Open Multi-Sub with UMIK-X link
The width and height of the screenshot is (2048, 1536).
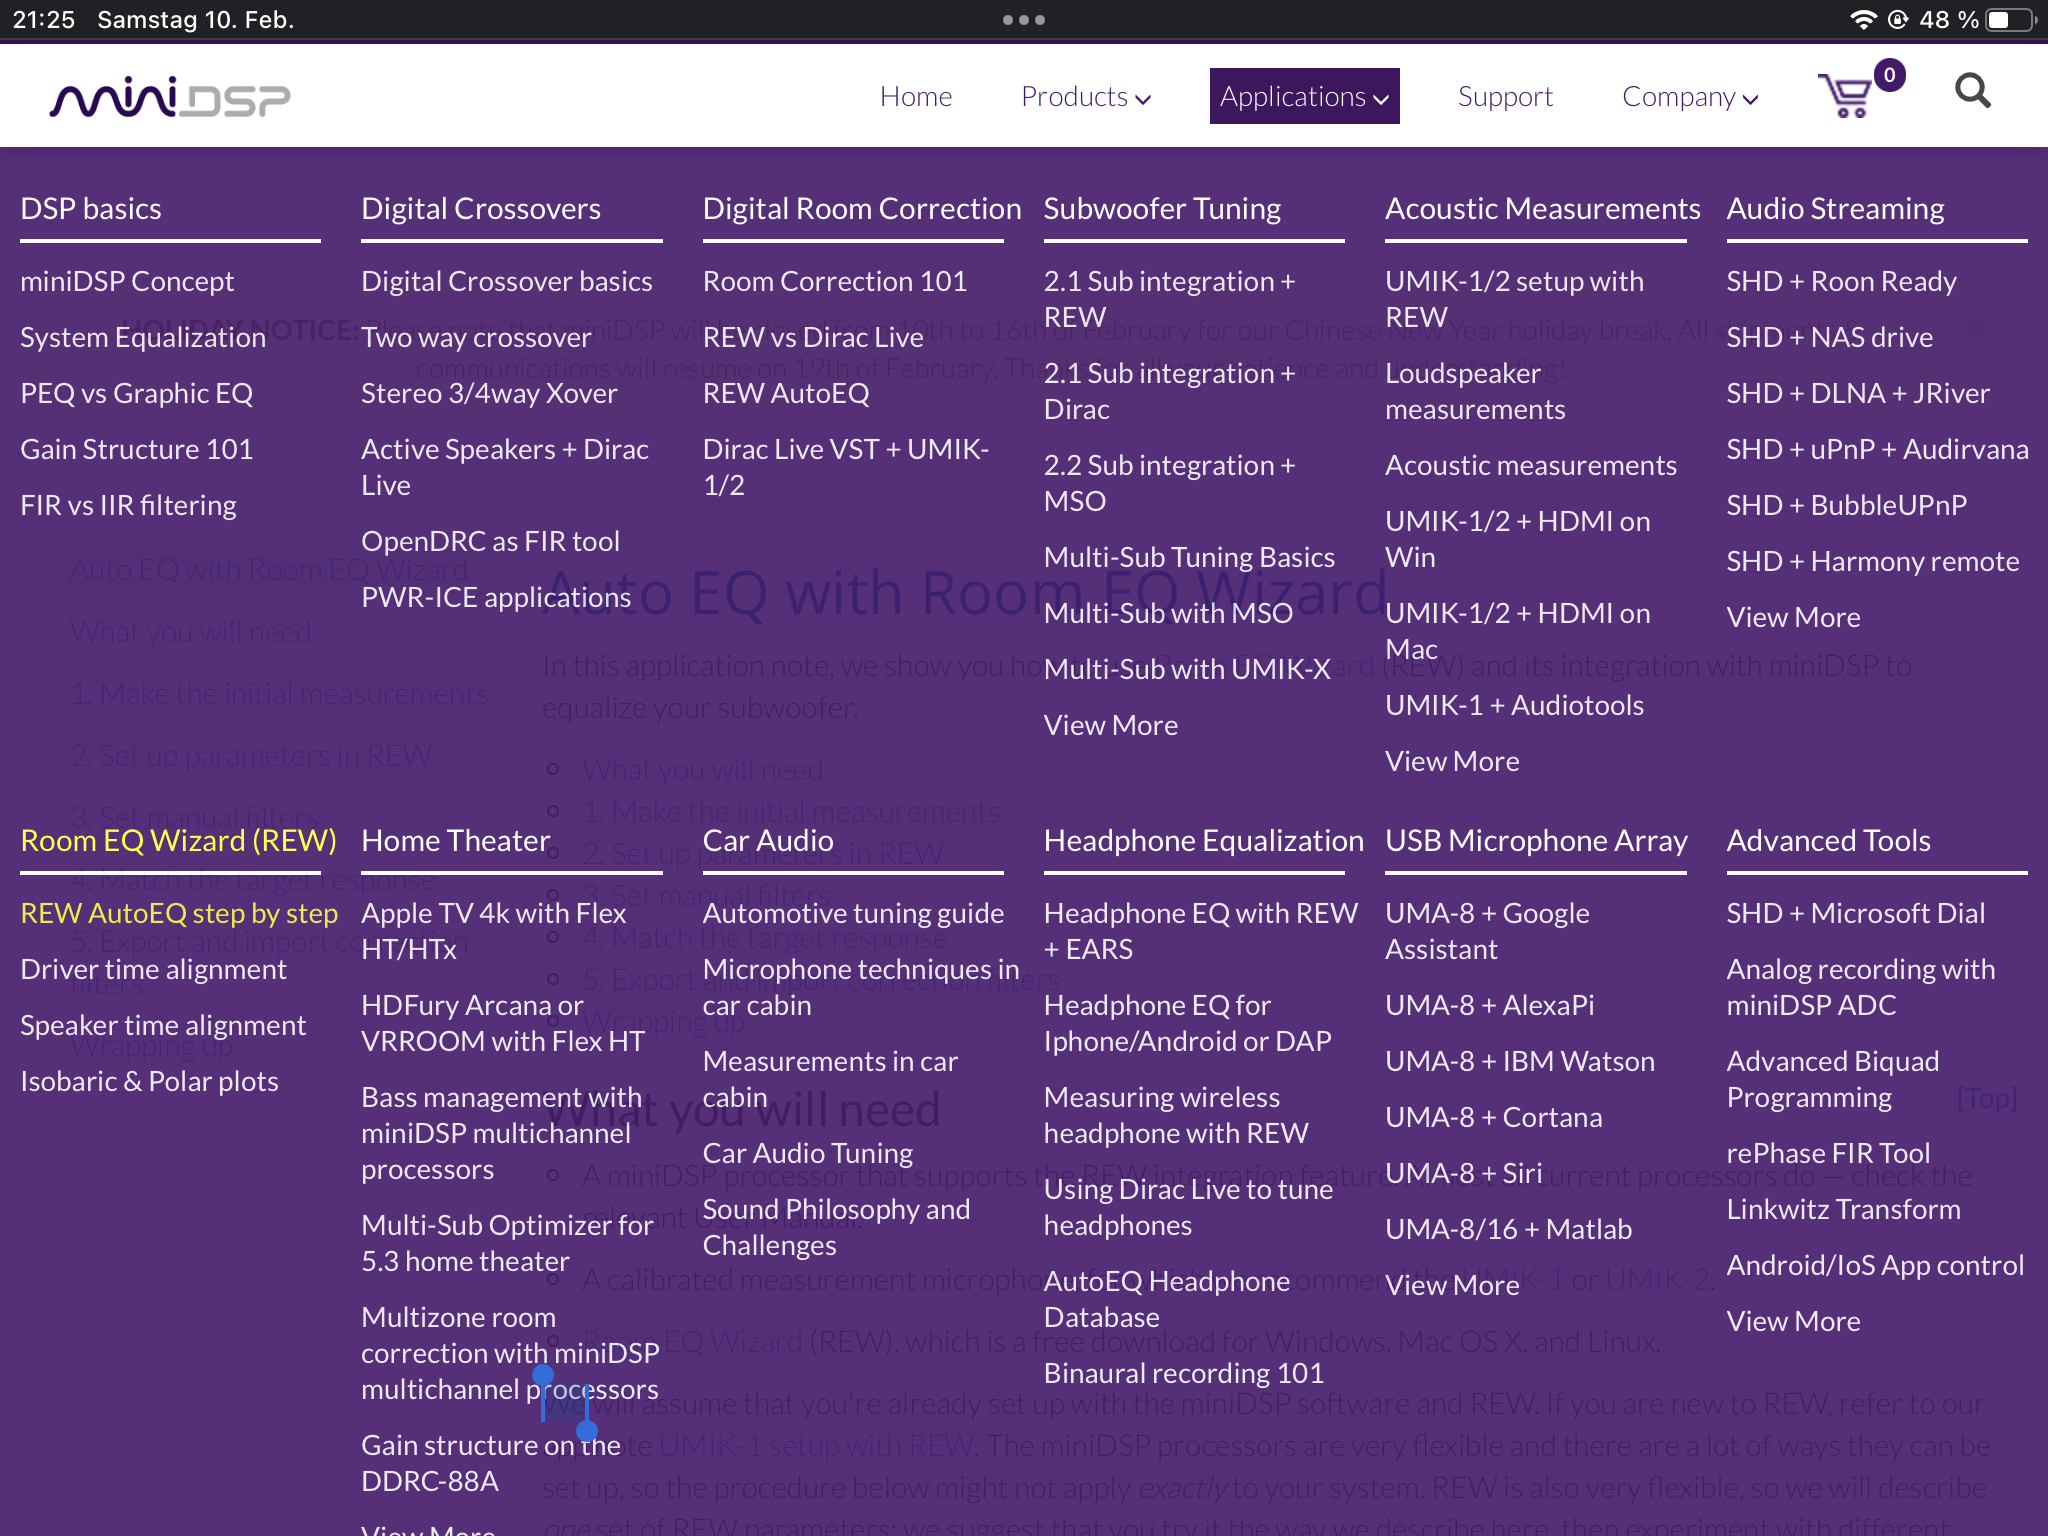[x=1187, y=669]
